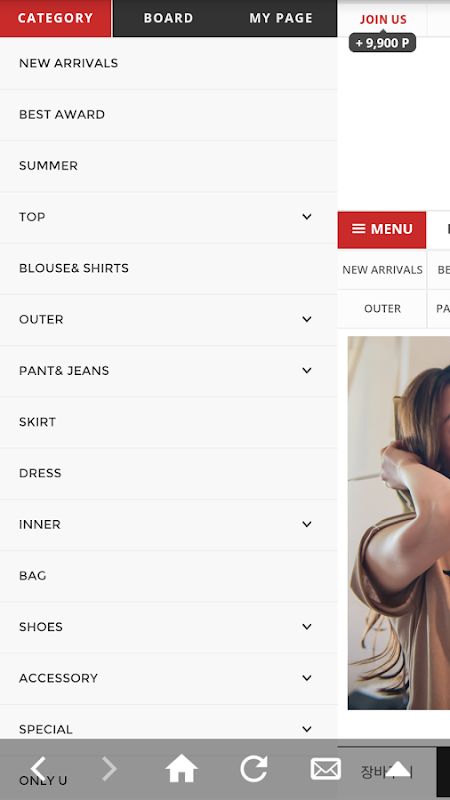This screenshot has height=800, width=450.
Task: Click the red MENU hamburger button
Action: [382, 230]
